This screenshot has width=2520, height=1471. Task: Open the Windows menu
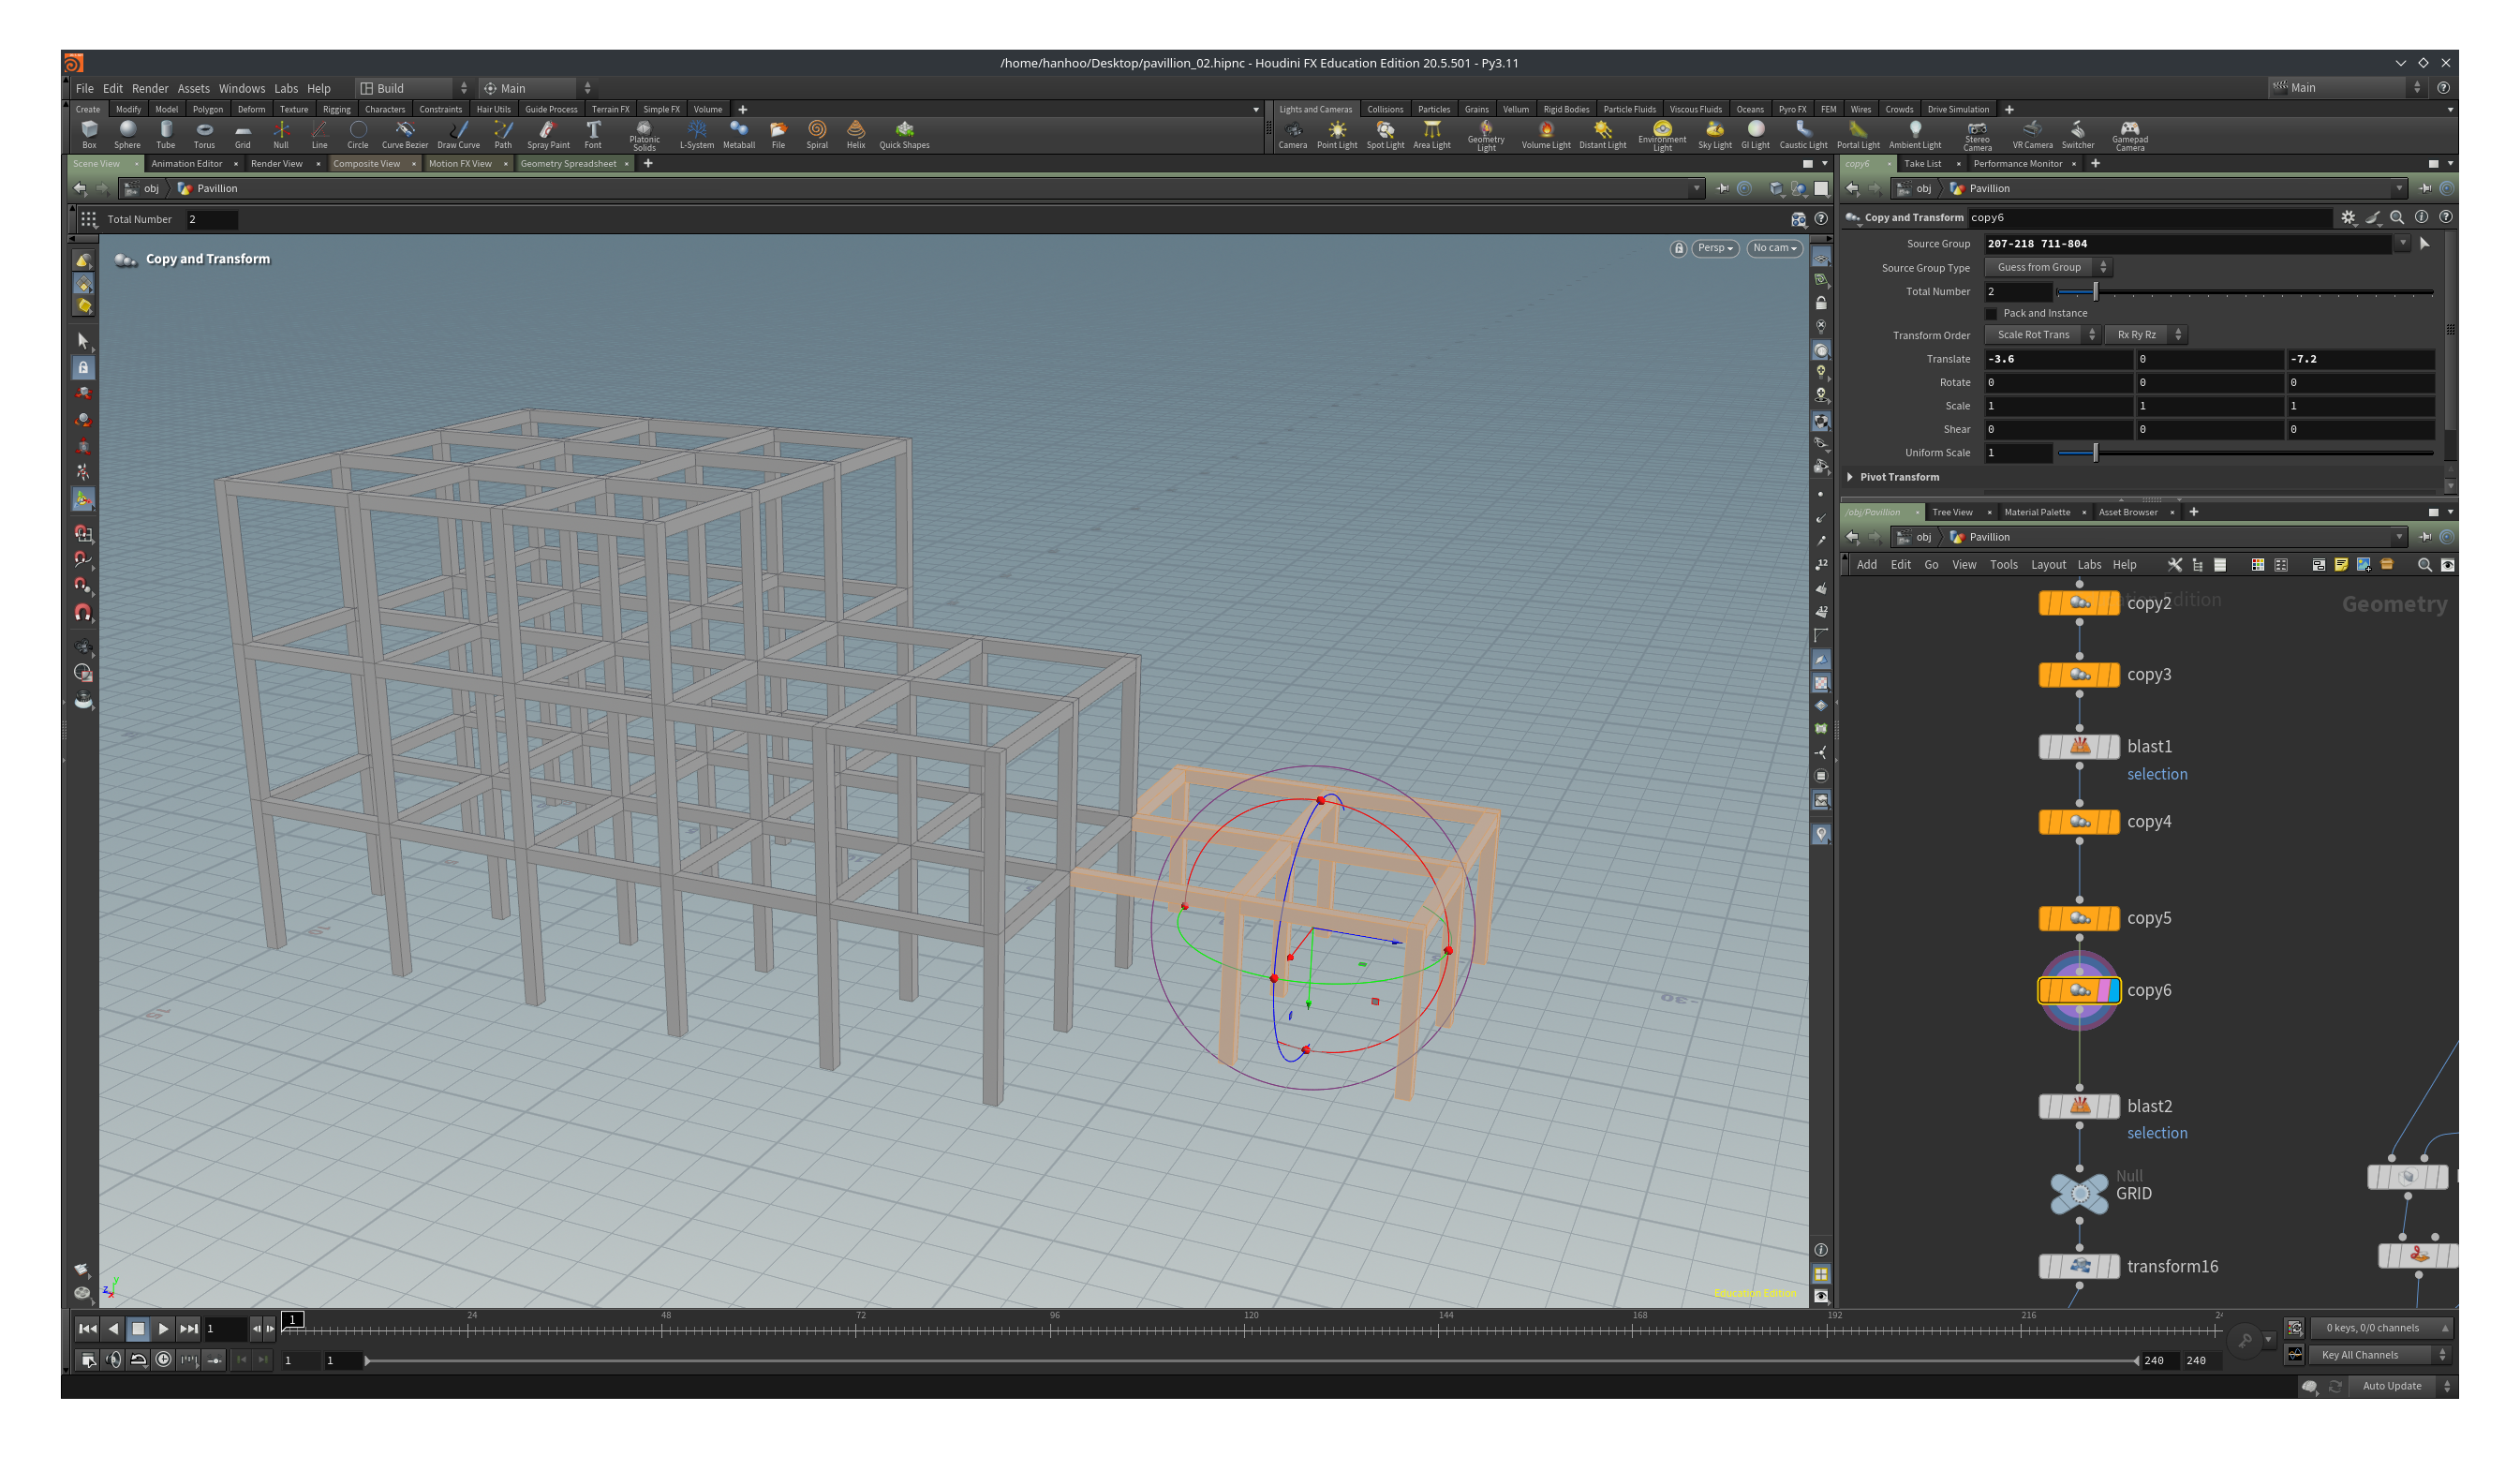click(242, 88)
